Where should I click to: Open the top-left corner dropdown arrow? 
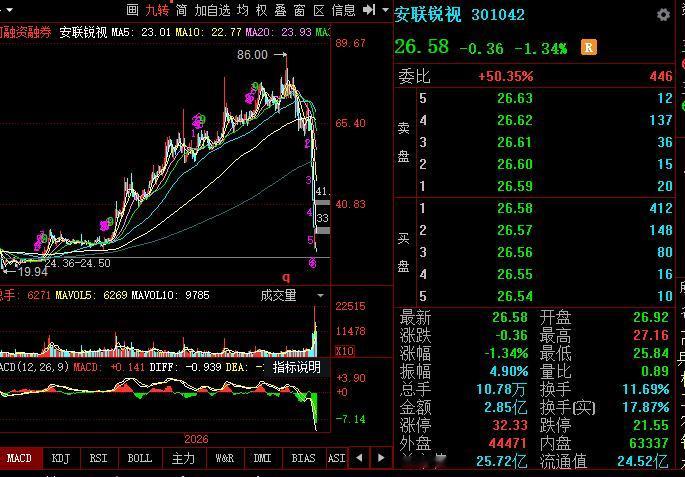tap(9, 10)
